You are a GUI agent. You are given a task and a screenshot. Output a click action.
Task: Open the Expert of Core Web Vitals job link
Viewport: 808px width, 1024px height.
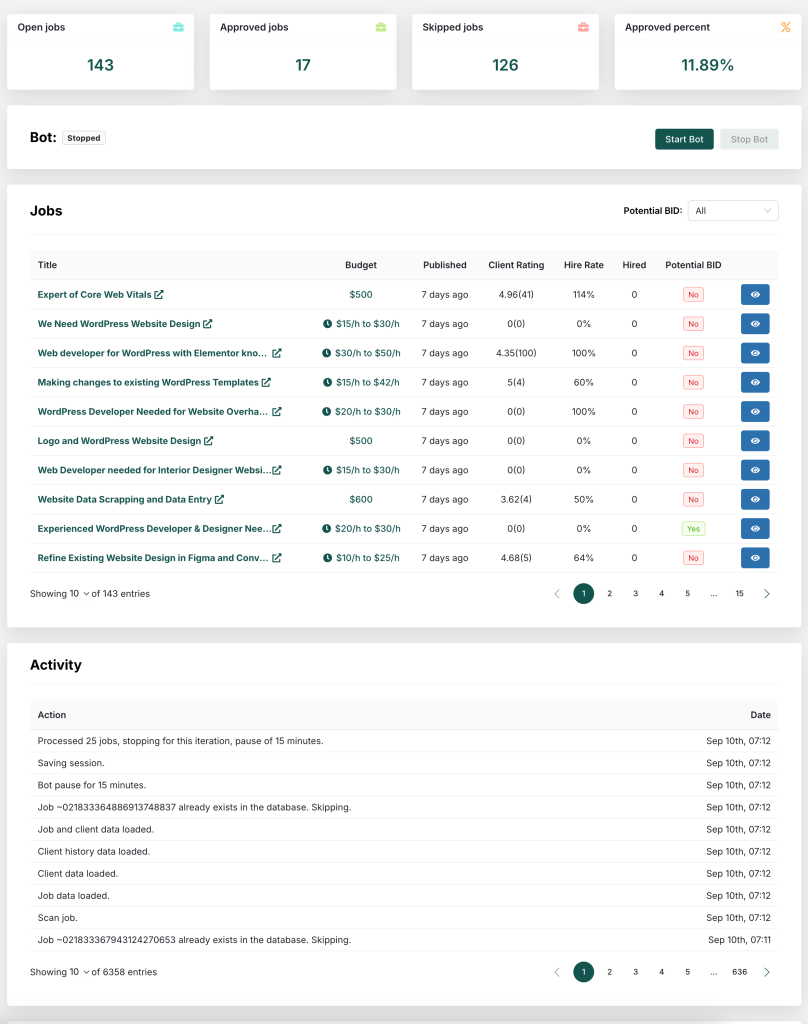[93, 295]
